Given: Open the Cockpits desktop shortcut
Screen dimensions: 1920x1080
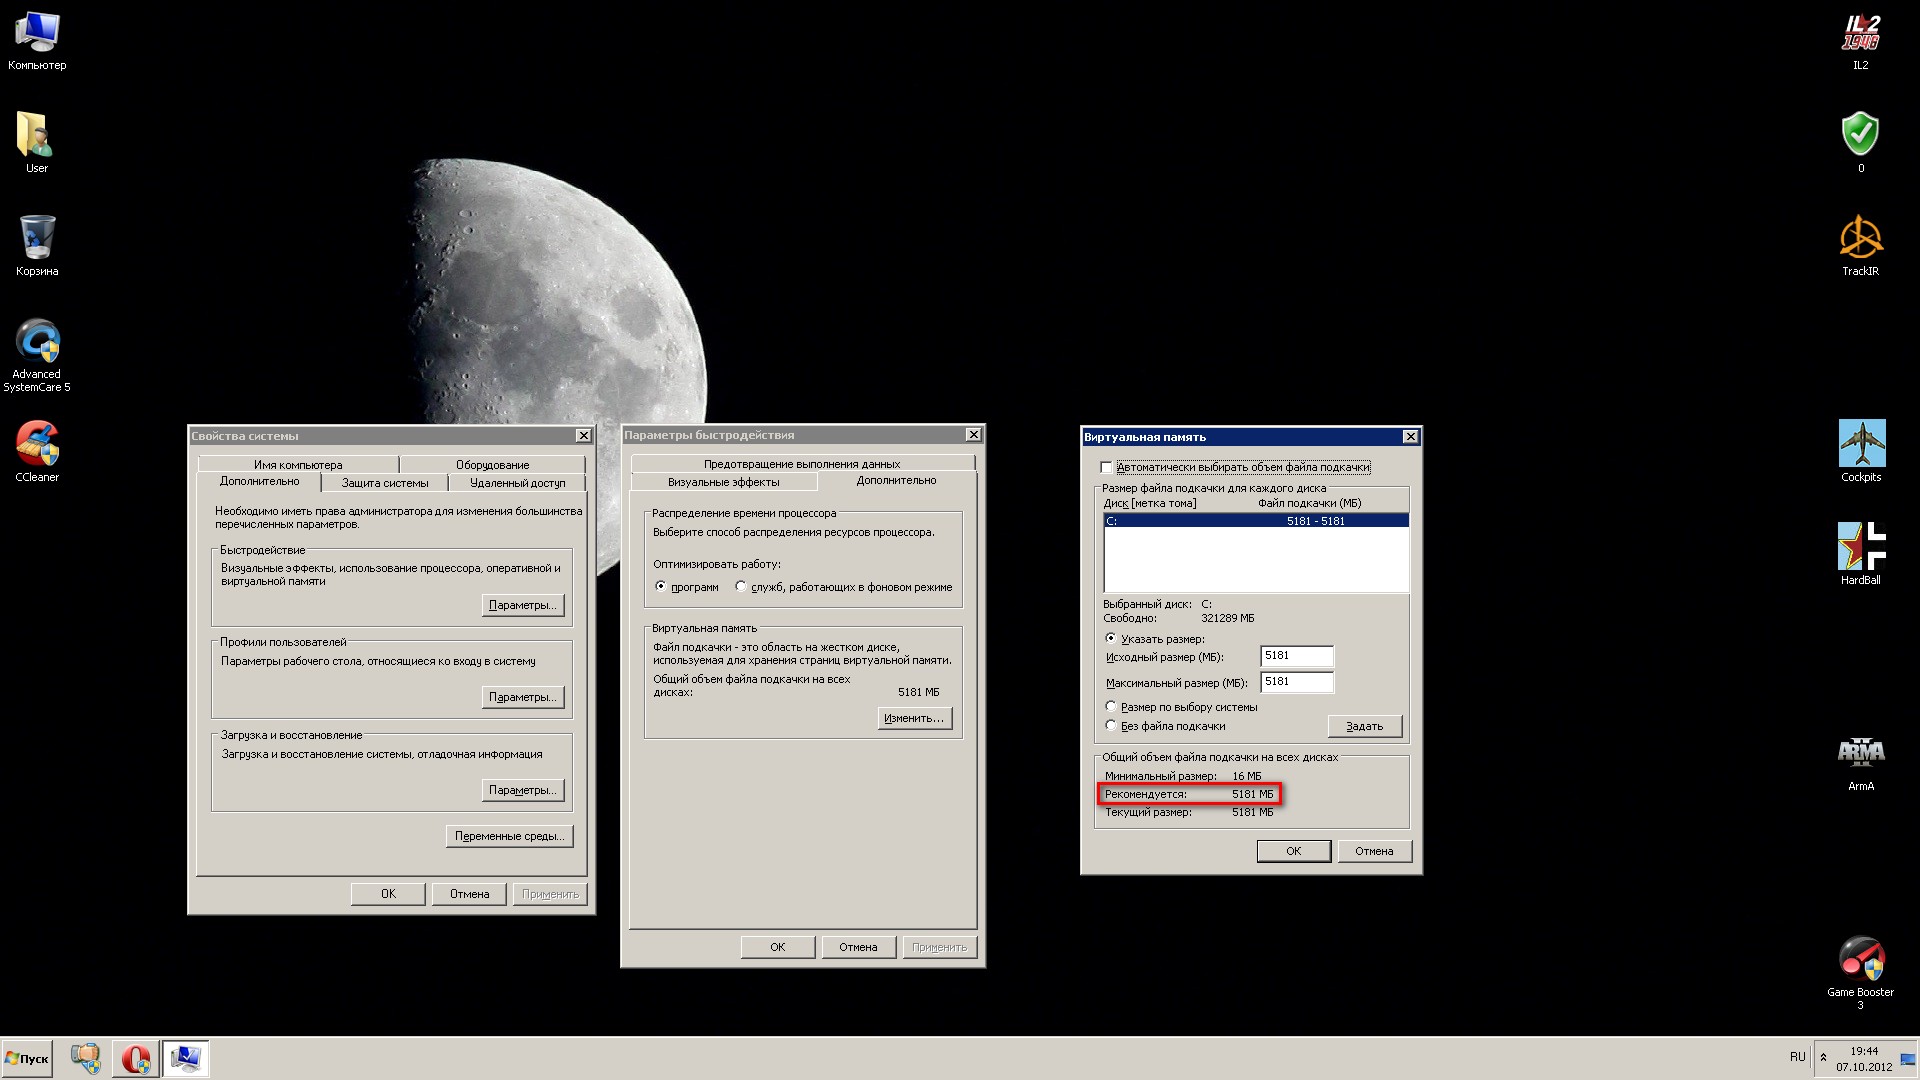Looking at the screenshot, I should (x=1860, y=444).
